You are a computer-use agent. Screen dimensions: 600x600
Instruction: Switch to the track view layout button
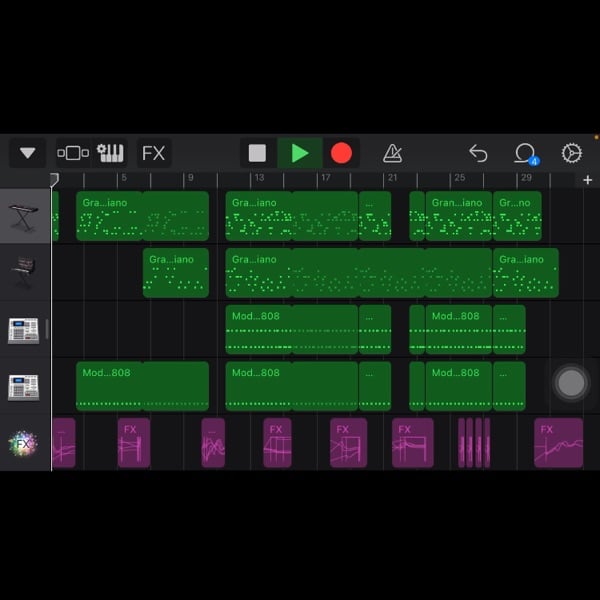tap(73, 153)
